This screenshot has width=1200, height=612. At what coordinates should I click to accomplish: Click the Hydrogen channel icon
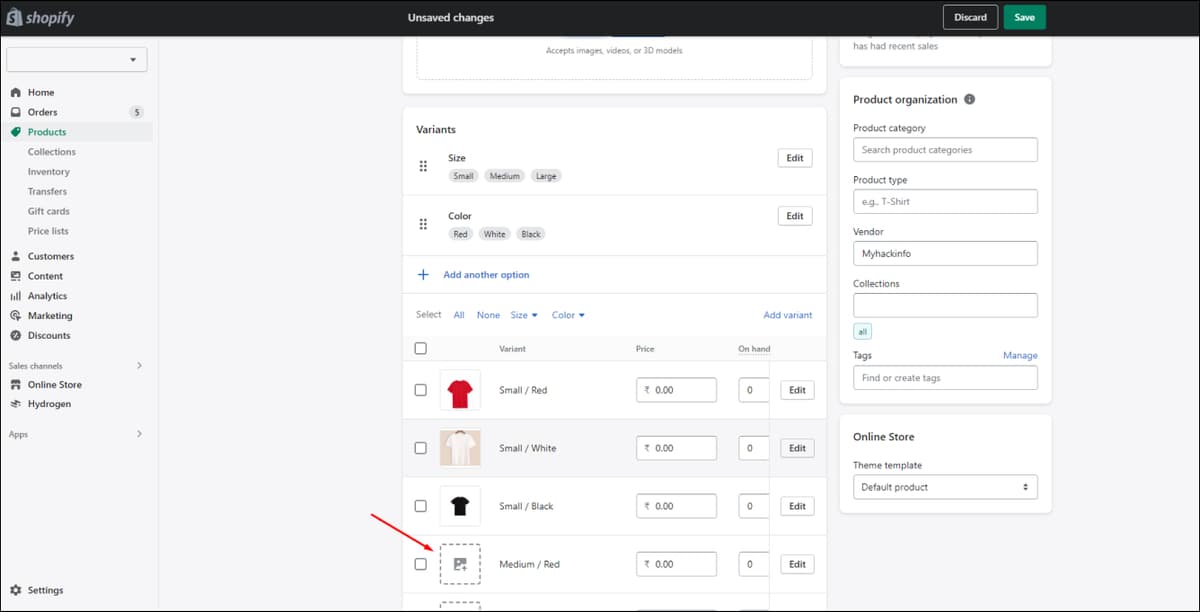pyautogui.click(x=15, y=404)
